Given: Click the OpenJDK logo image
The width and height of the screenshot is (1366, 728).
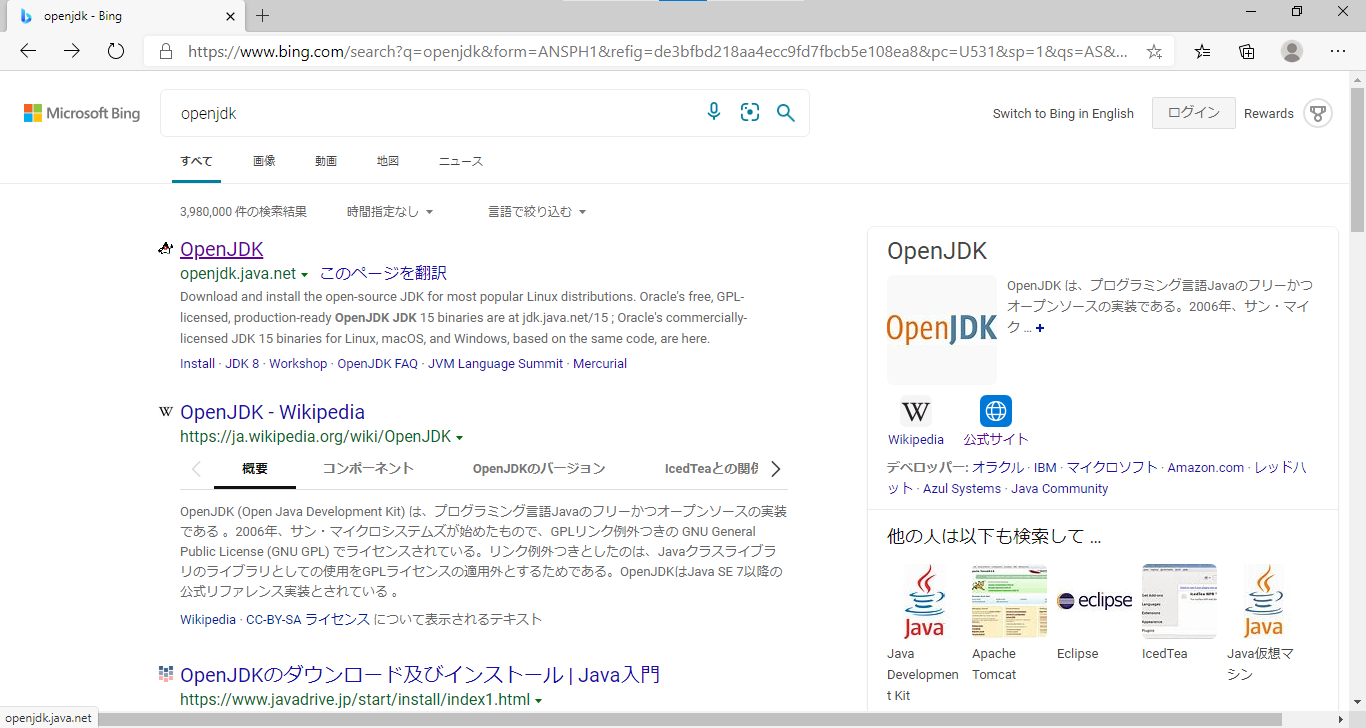Looking at the screenshot, I should pyautogui.click(x=942, y=330).
